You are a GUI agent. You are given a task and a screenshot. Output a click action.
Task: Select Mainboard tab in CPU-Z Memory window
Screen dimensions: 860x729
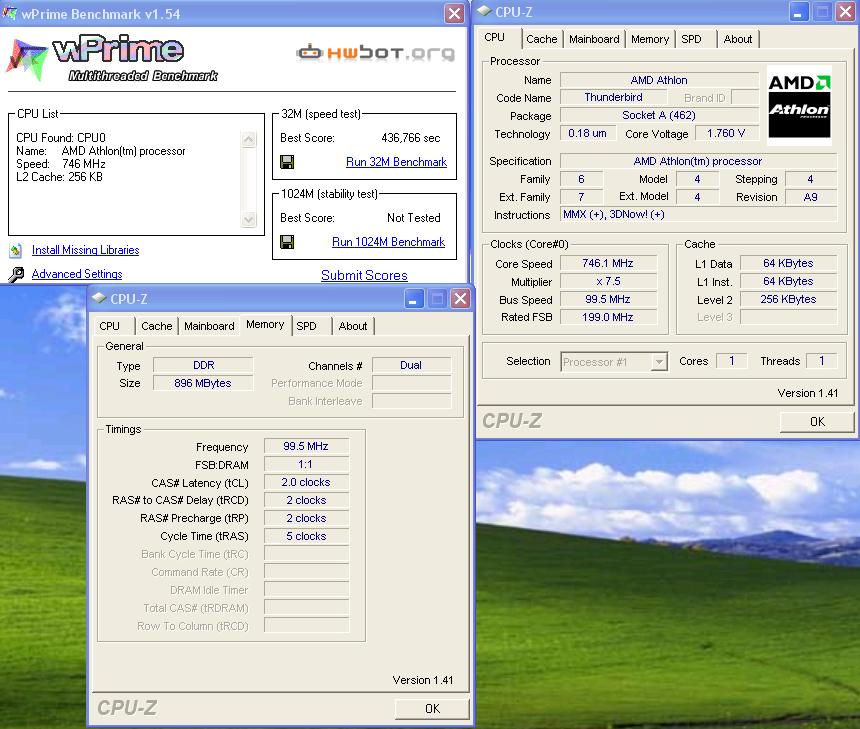[209, 326]
